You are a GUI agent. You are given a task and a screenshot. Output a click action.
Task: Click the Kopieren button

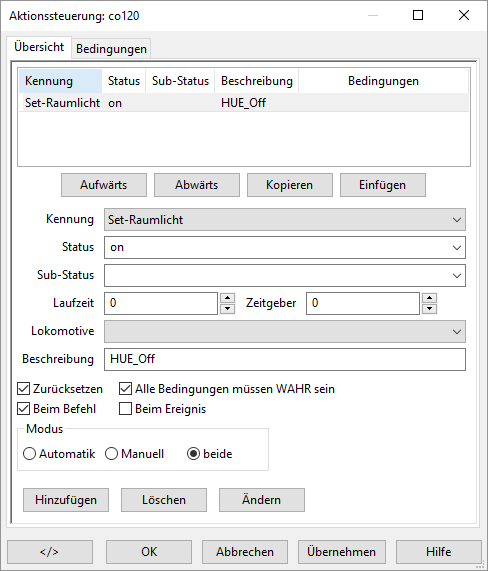pyautogui.click(x=290, y=185)
